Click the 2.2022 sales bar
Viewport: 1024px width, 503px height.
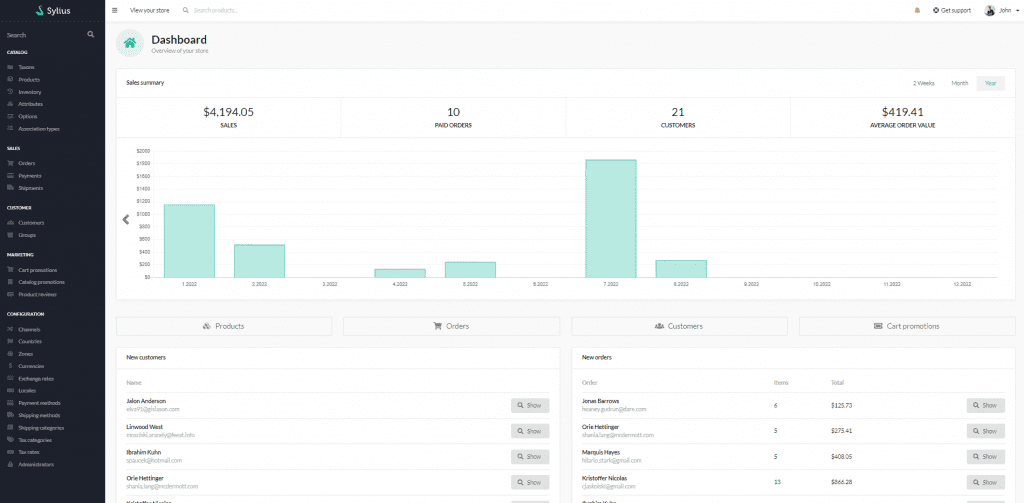259,261
